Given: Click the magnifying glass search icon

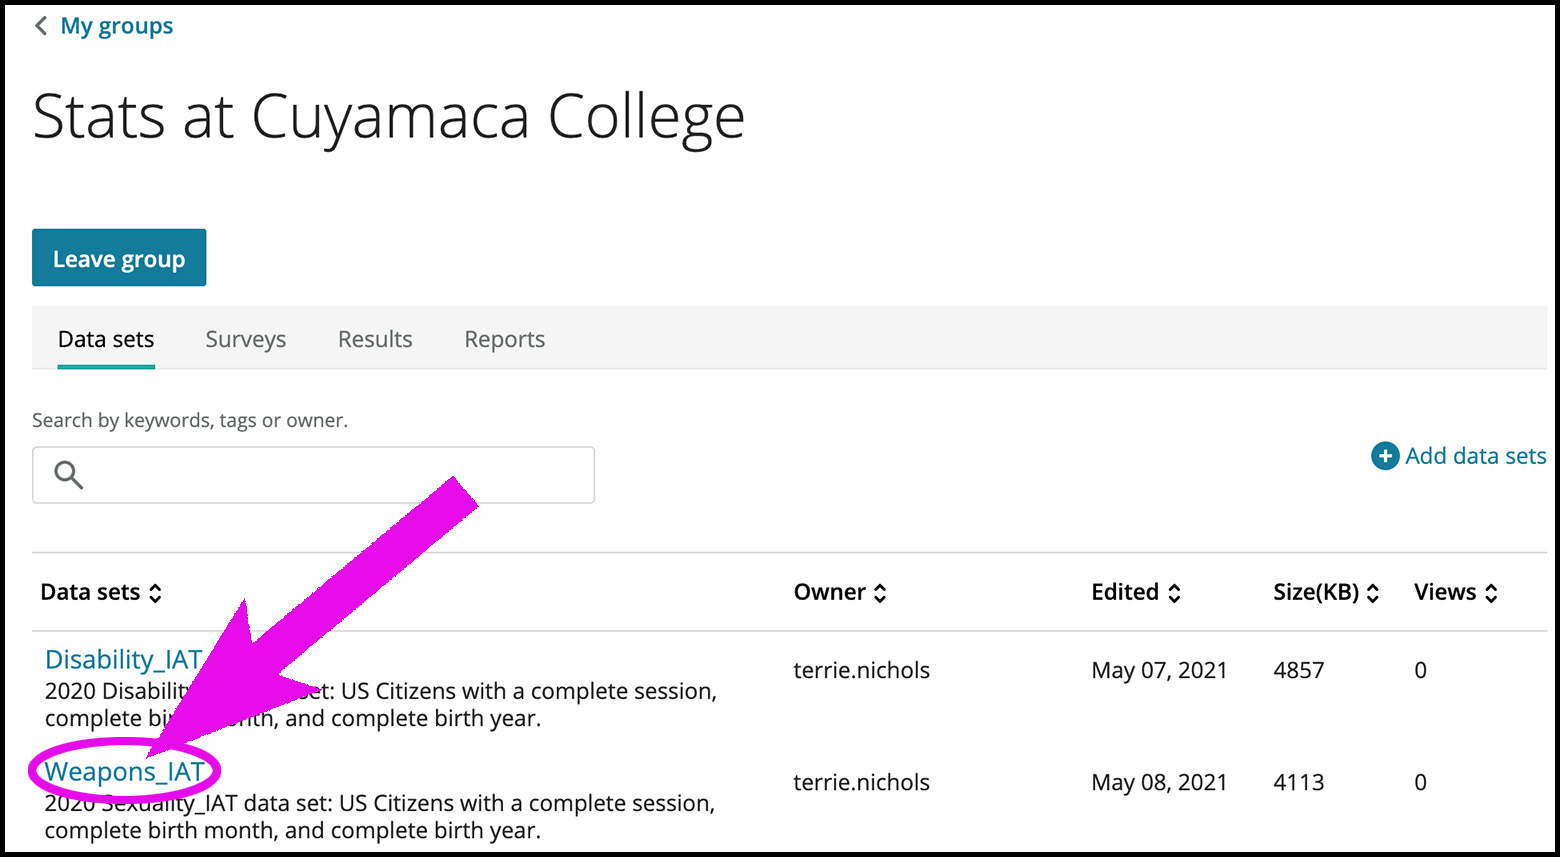Looking at the screenshot, I should coord(68,475).
